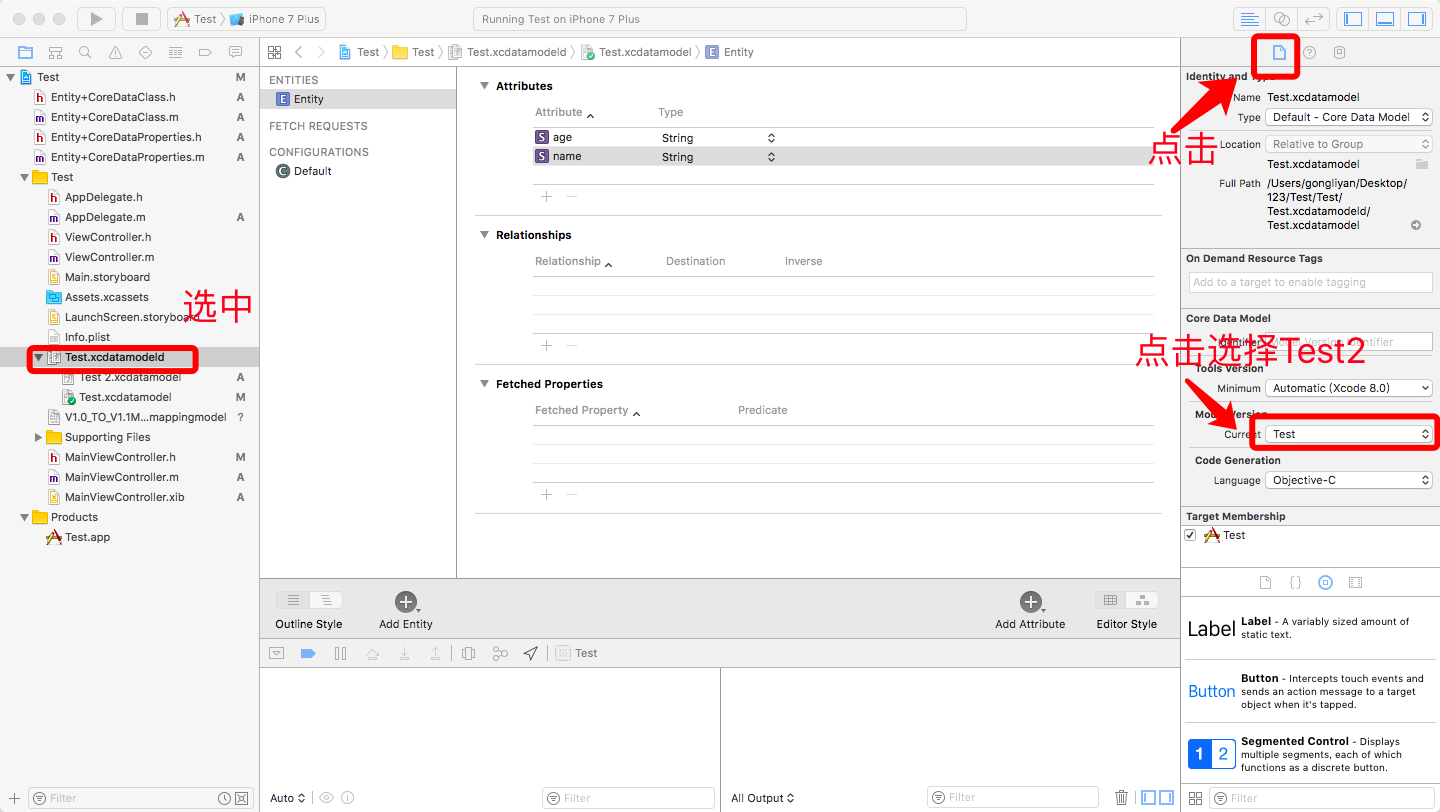The height and width of the screenshot is (812, 1440).
Task: Open the Issue navigator tab
Action: (115, 52)
